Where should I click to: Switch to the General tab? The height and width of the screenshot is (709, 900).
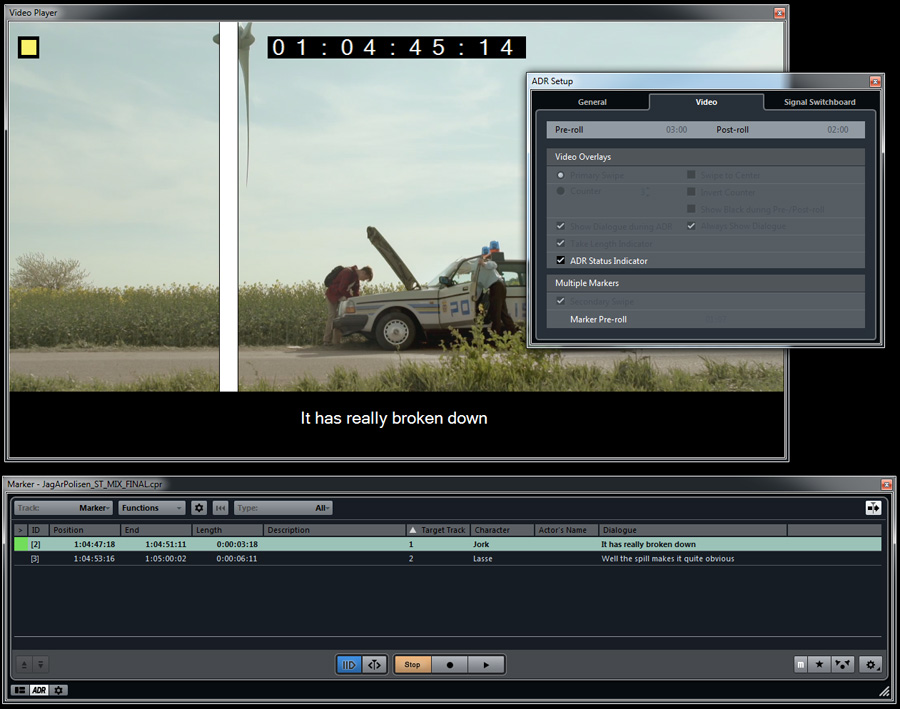(x=591, y=102)
